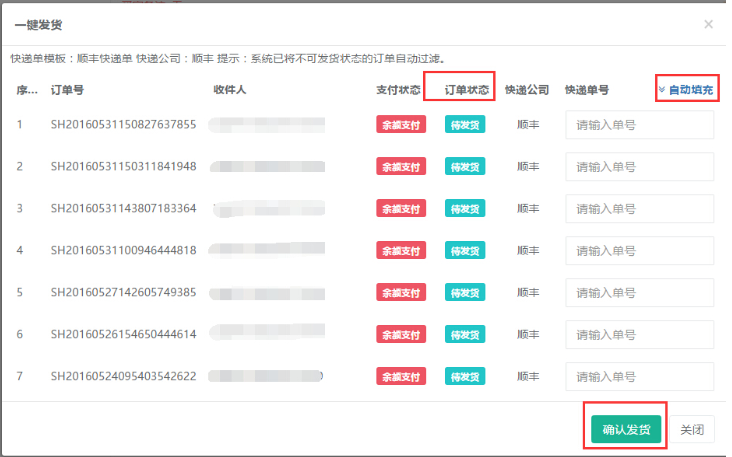Click the 自动填充 link
The height and width of the screenshot is (457, 732).
click(x=686, y=90)
